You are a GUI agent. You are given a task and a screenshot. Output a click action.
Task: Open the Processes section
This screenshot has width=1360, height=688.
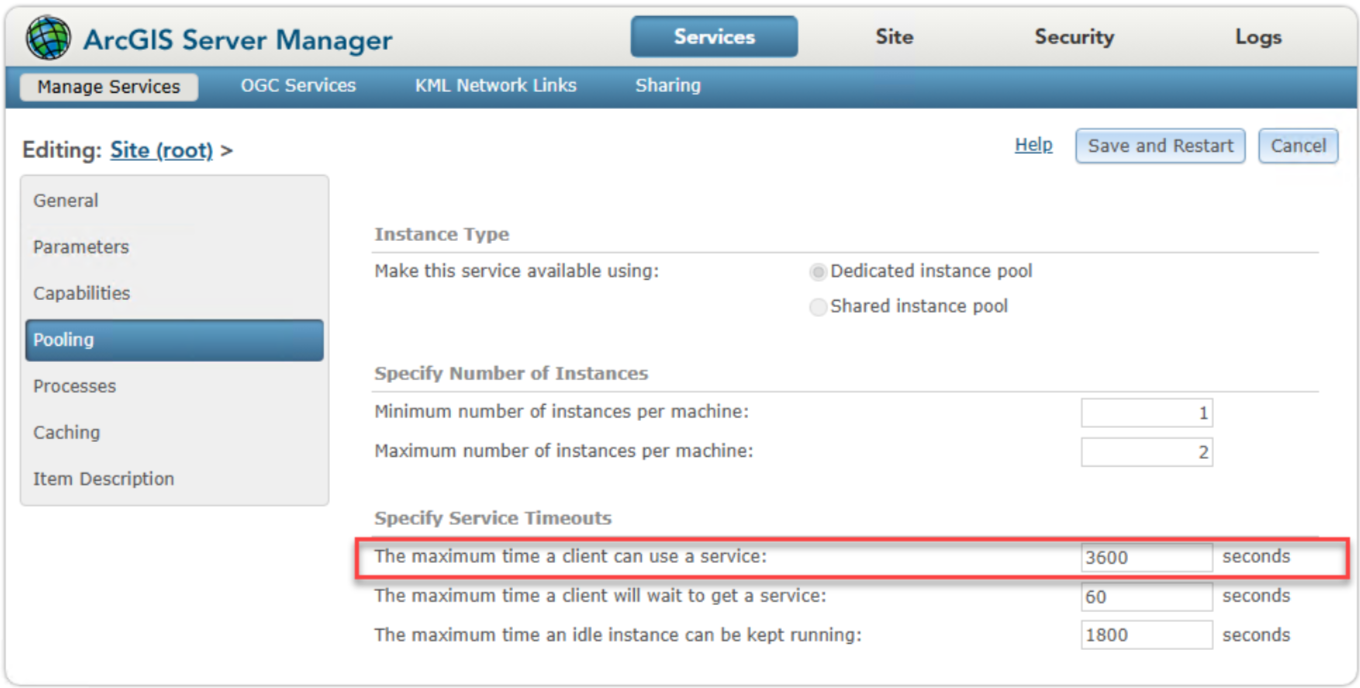173,386
